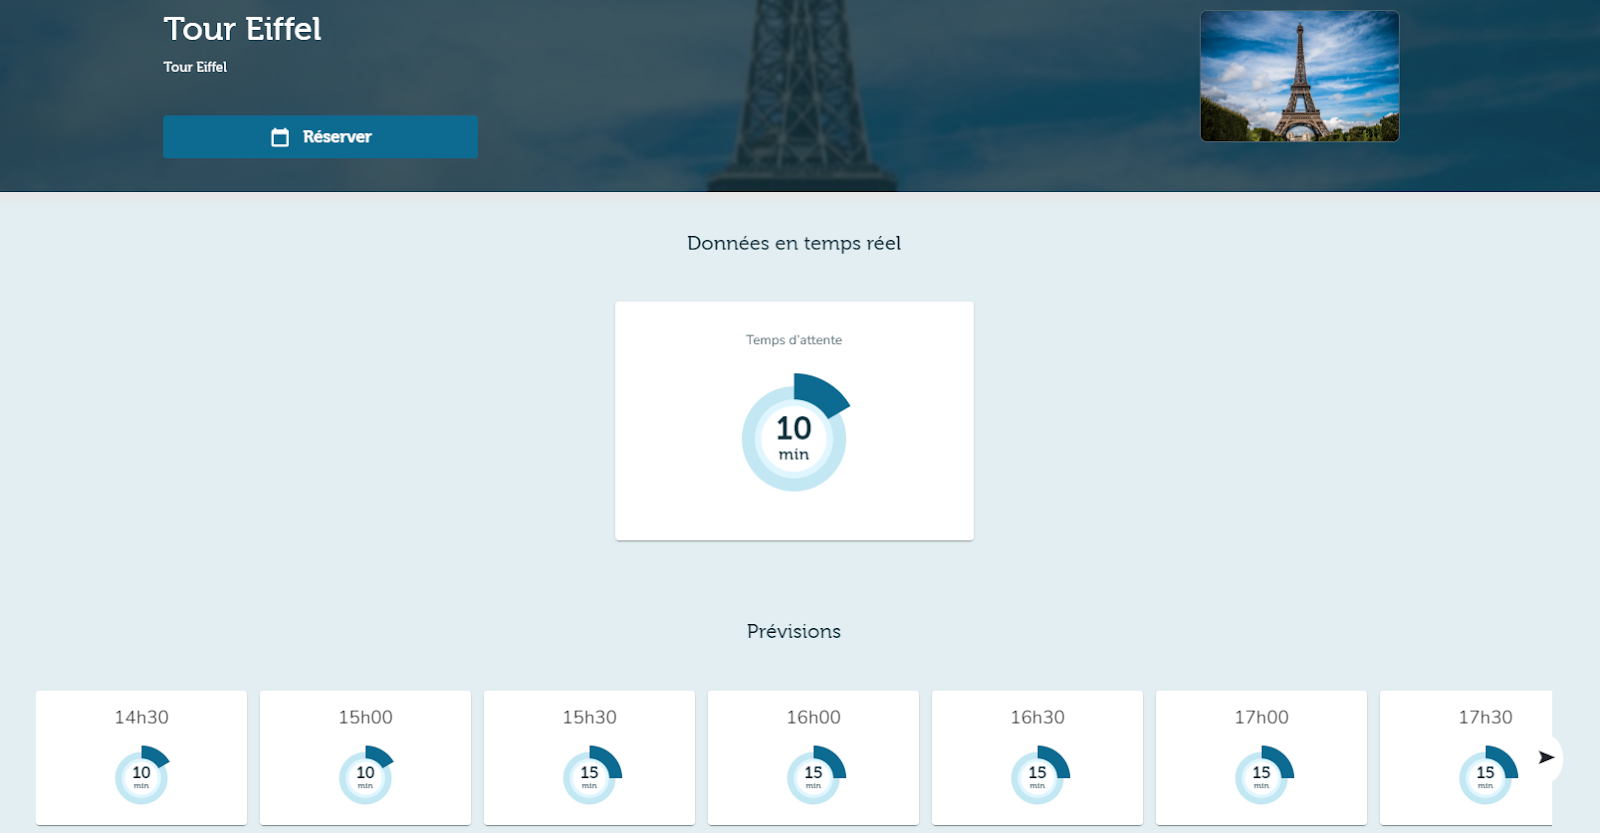1600x833 pixels.
Task: Click the 17h30 time label
Action: [x=1485, y=717]
